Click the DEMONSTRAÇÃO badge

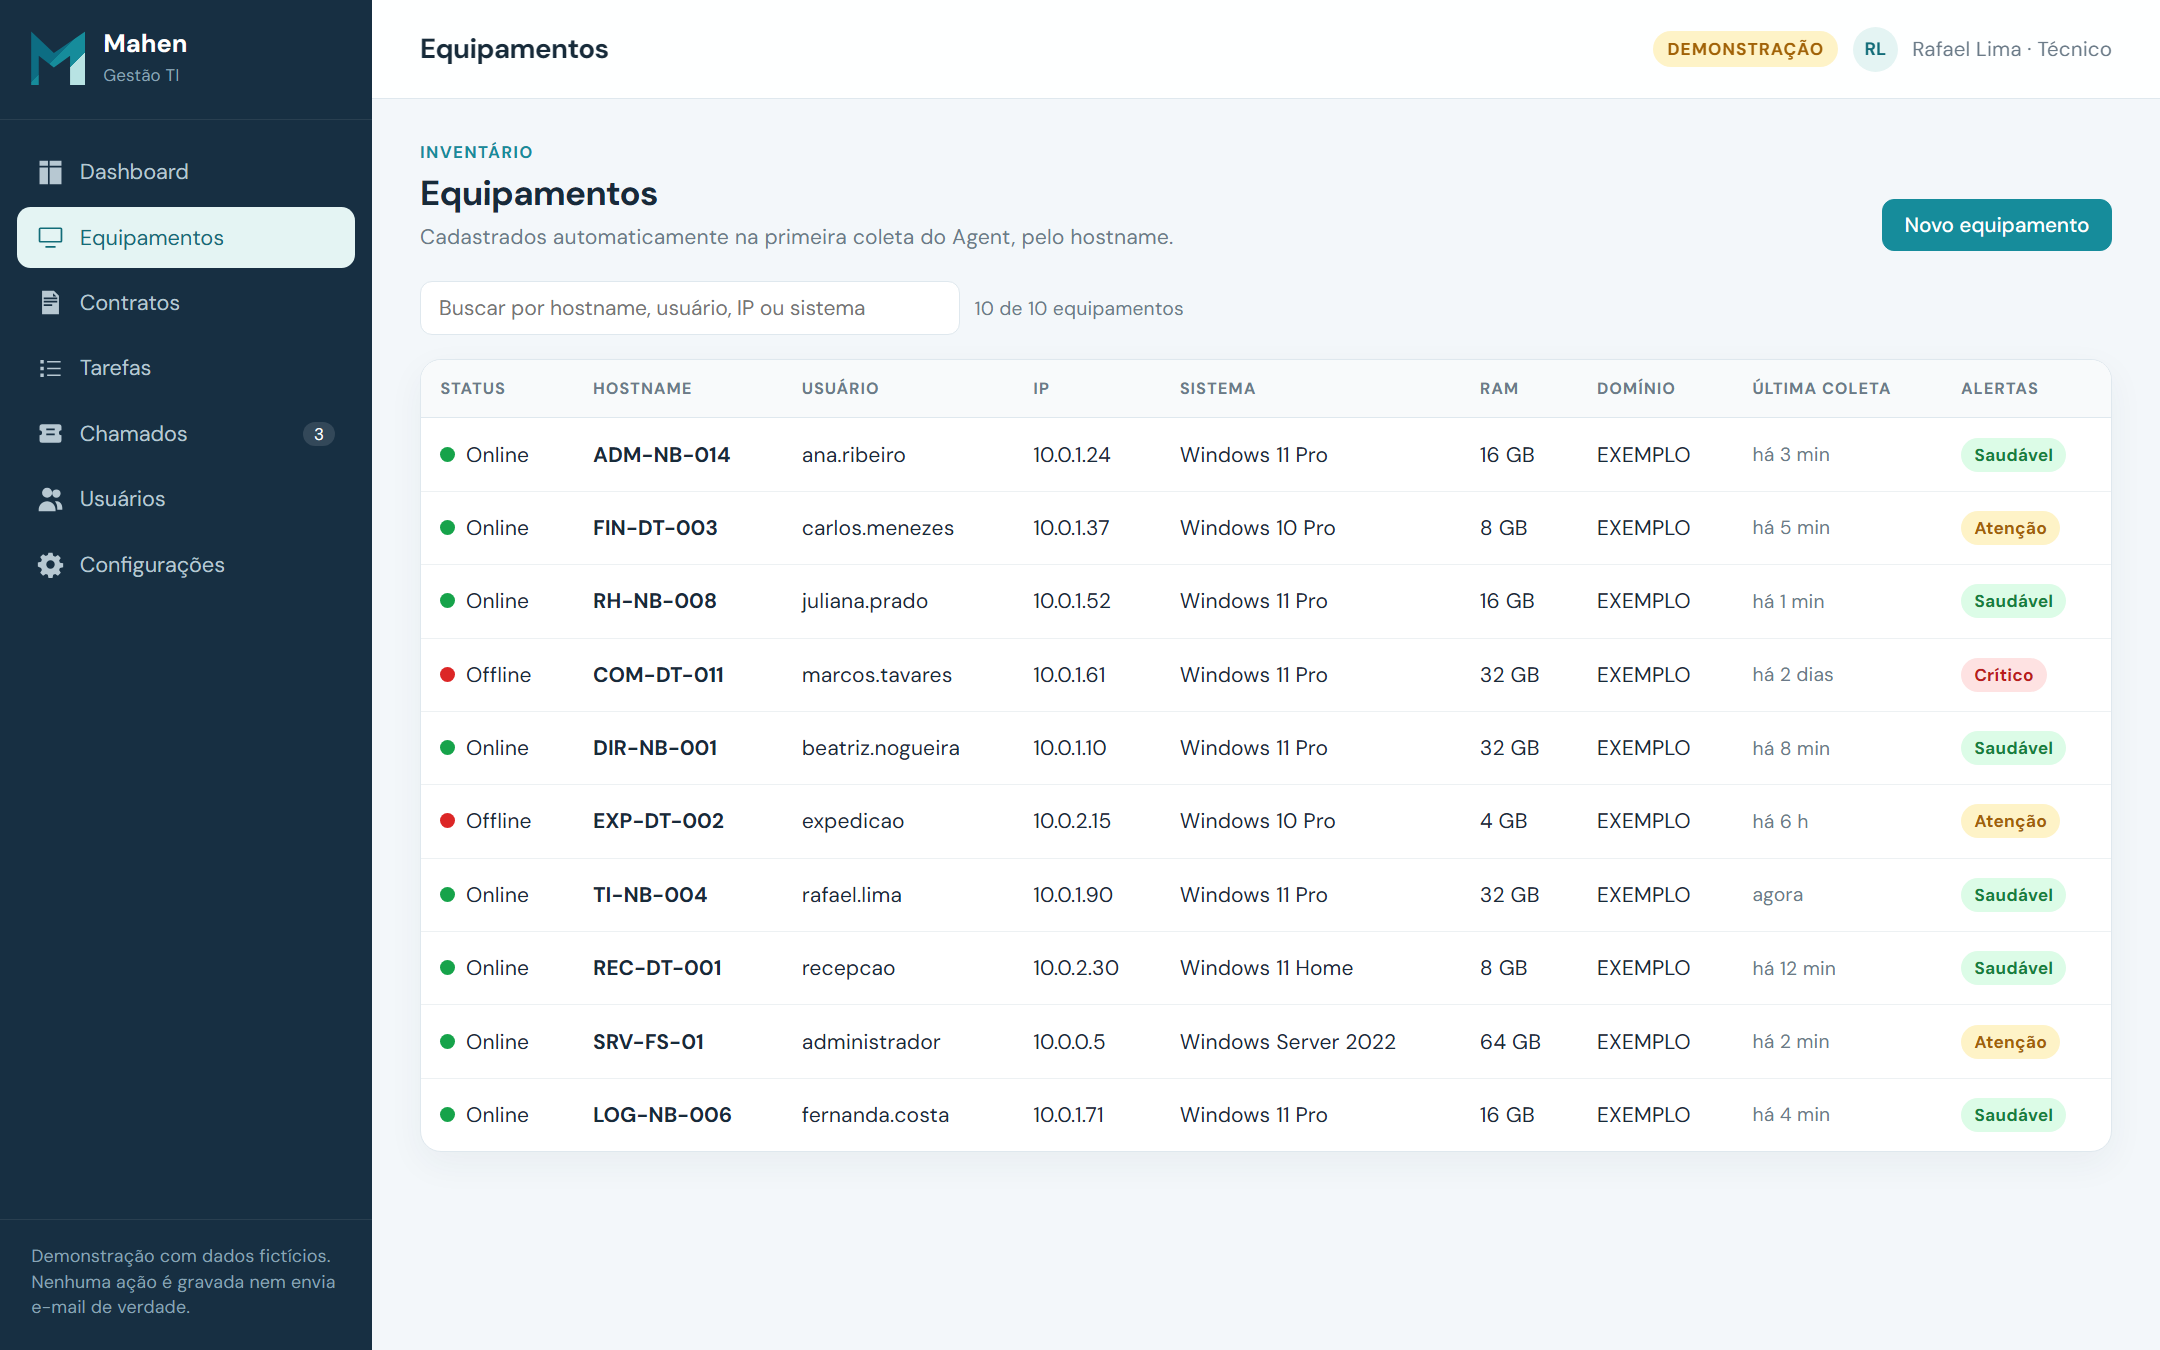click(x=1745, y=49)
